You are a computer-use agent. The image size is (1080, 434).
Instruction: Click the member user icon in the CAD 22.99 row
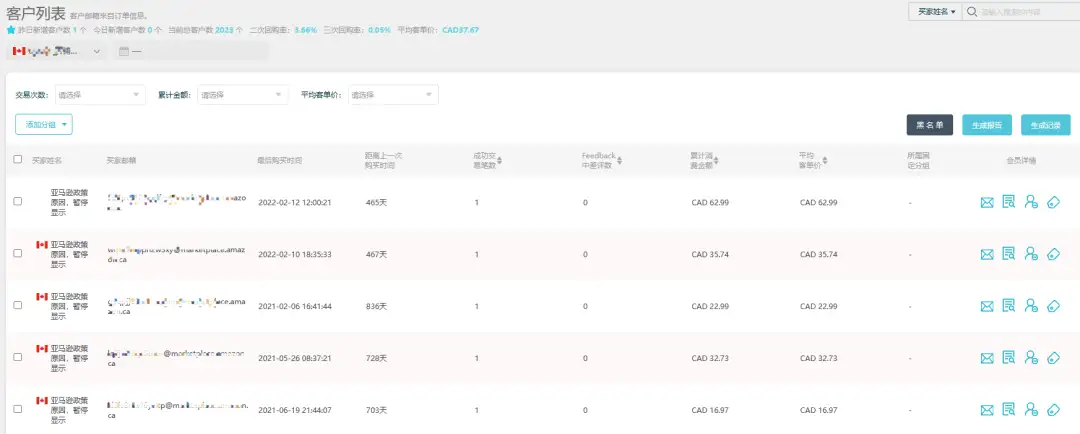click(x=1031, y=305)
